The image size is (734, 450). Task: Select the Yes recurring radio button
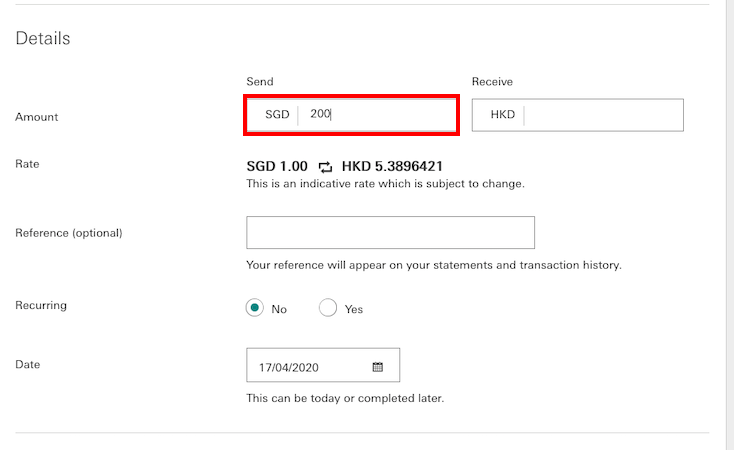328,308
